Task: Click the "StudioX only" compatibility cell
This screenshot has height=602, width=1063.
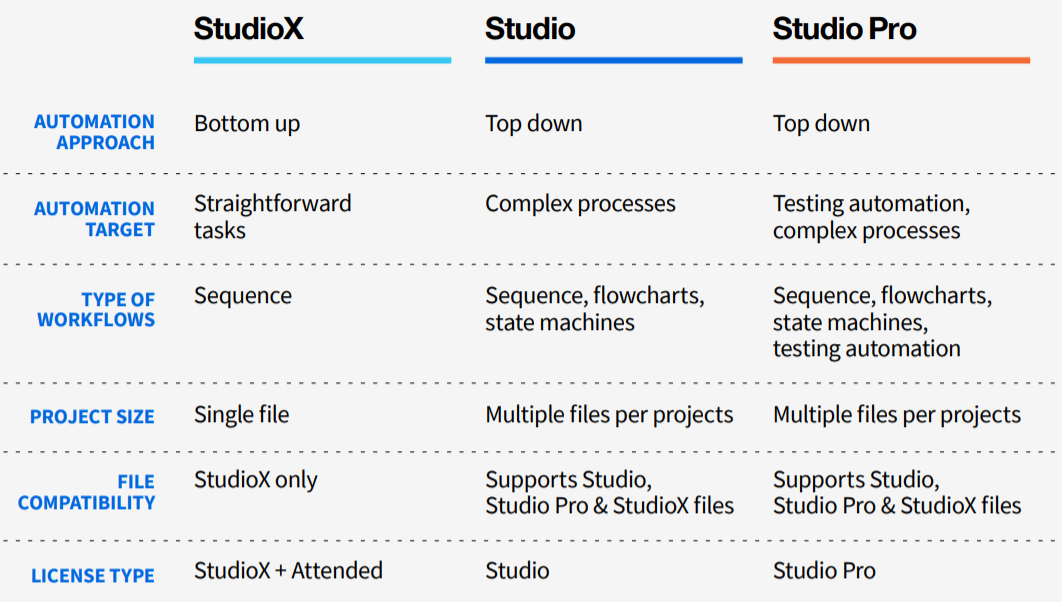Action: pos(255,480)
